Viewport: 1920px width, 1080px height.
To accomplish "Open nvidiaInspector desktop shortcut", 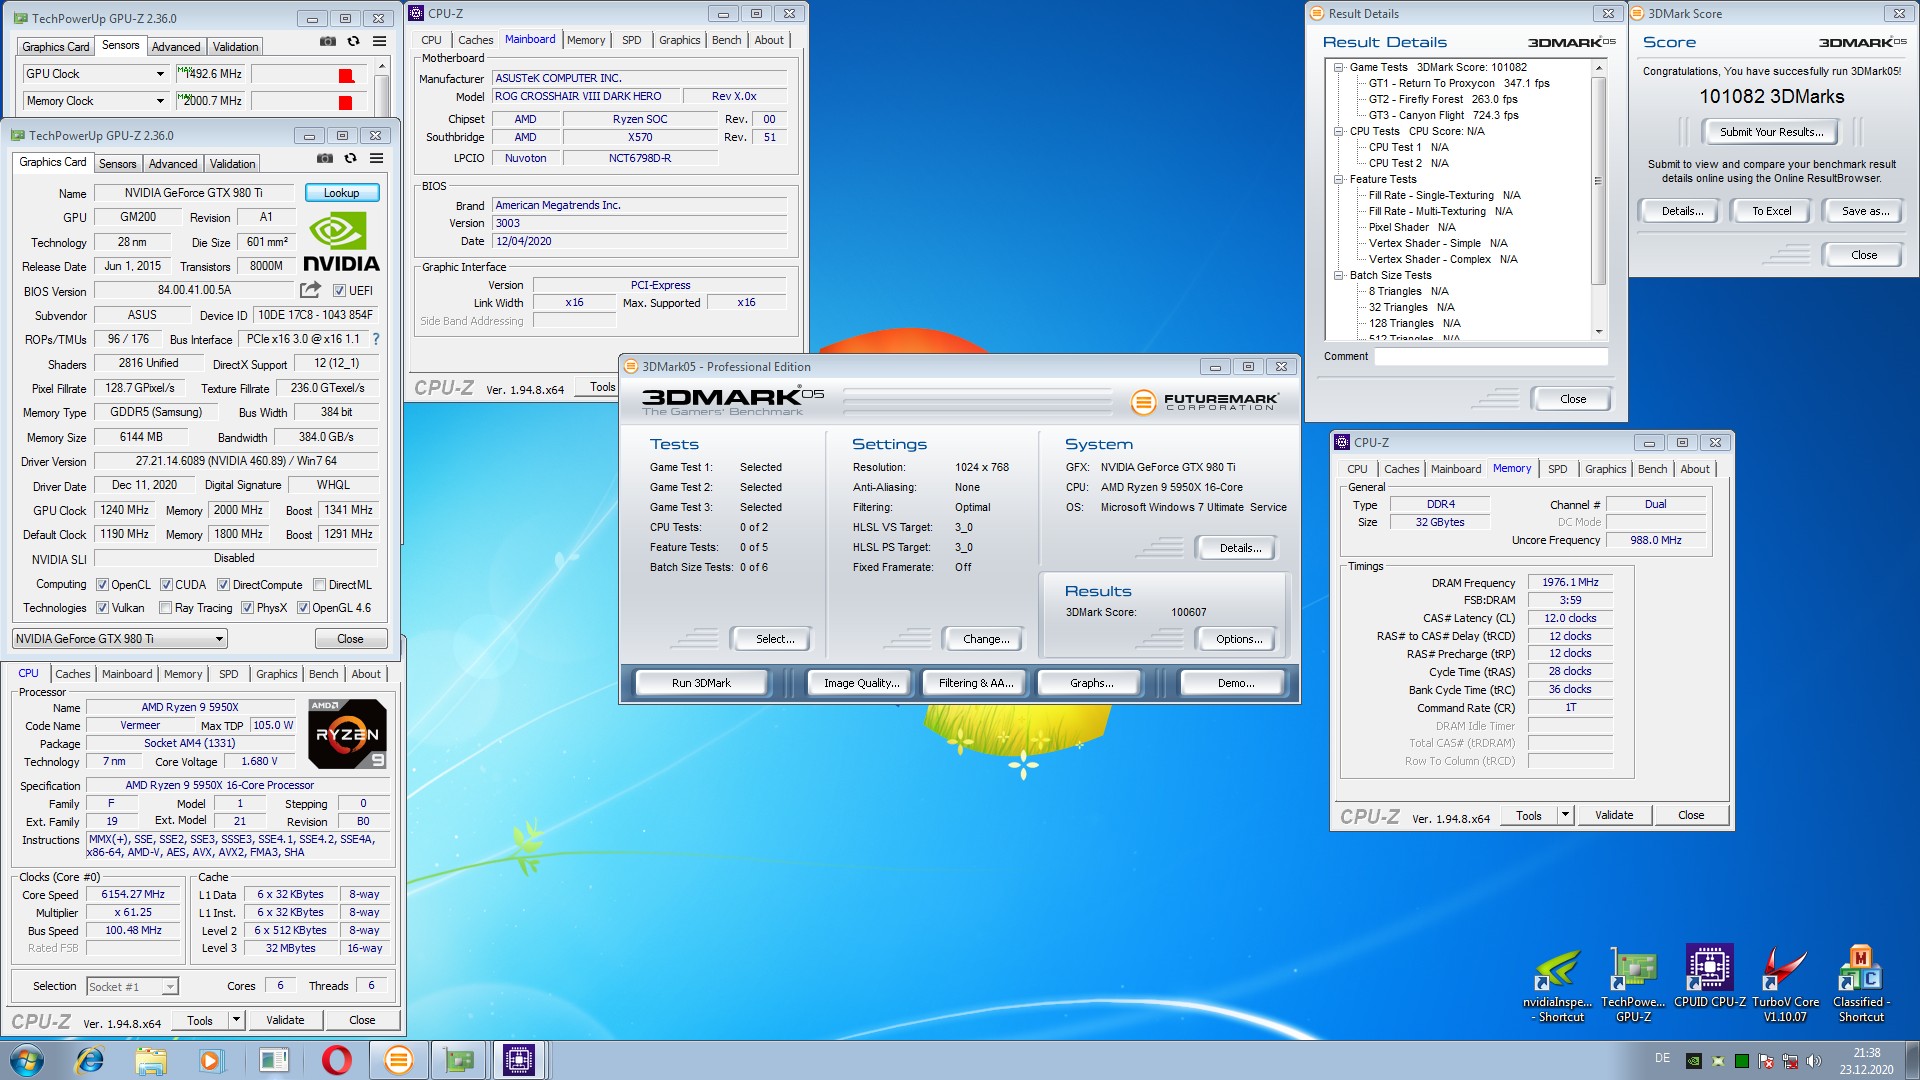I will pos(1560,985).
